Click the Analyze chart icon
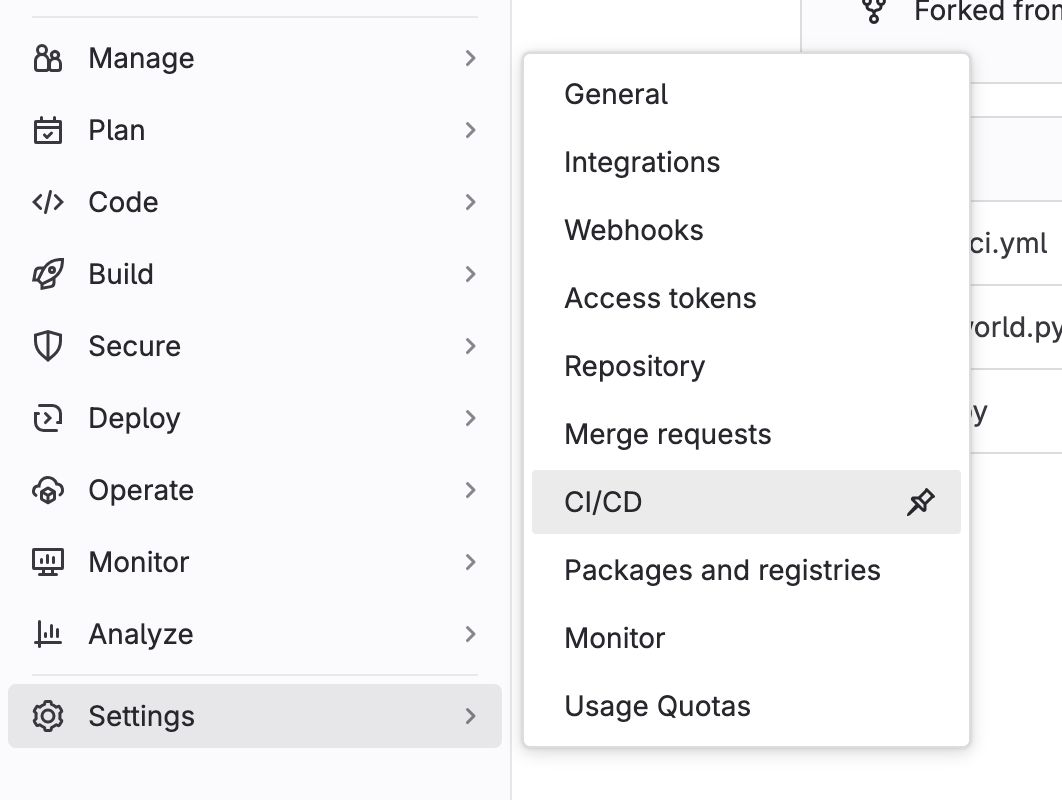The image size is (1062, 800). [x=48, y=635]
